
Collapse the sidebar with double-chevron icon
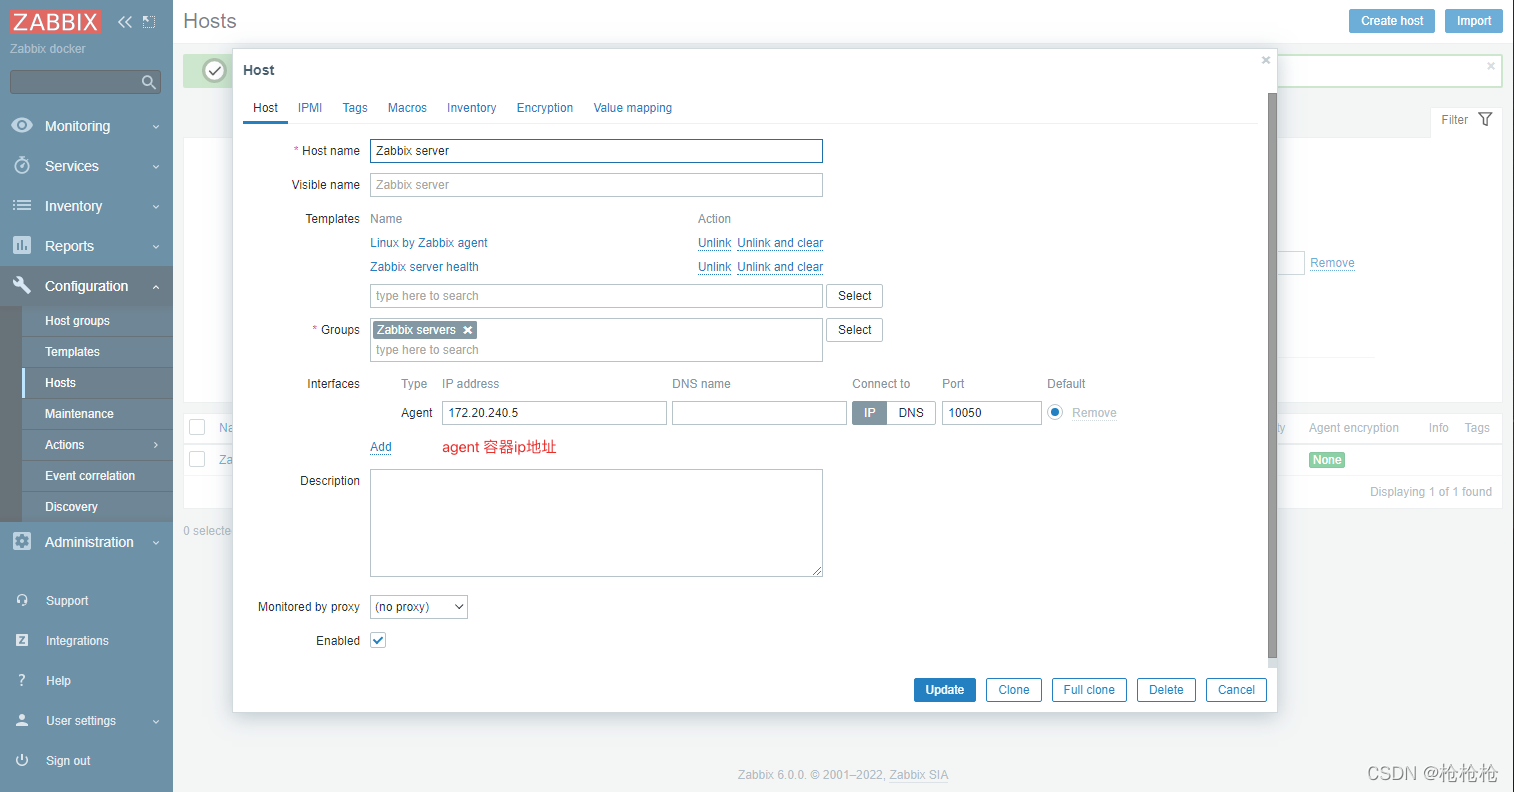(x=125, y=22)
